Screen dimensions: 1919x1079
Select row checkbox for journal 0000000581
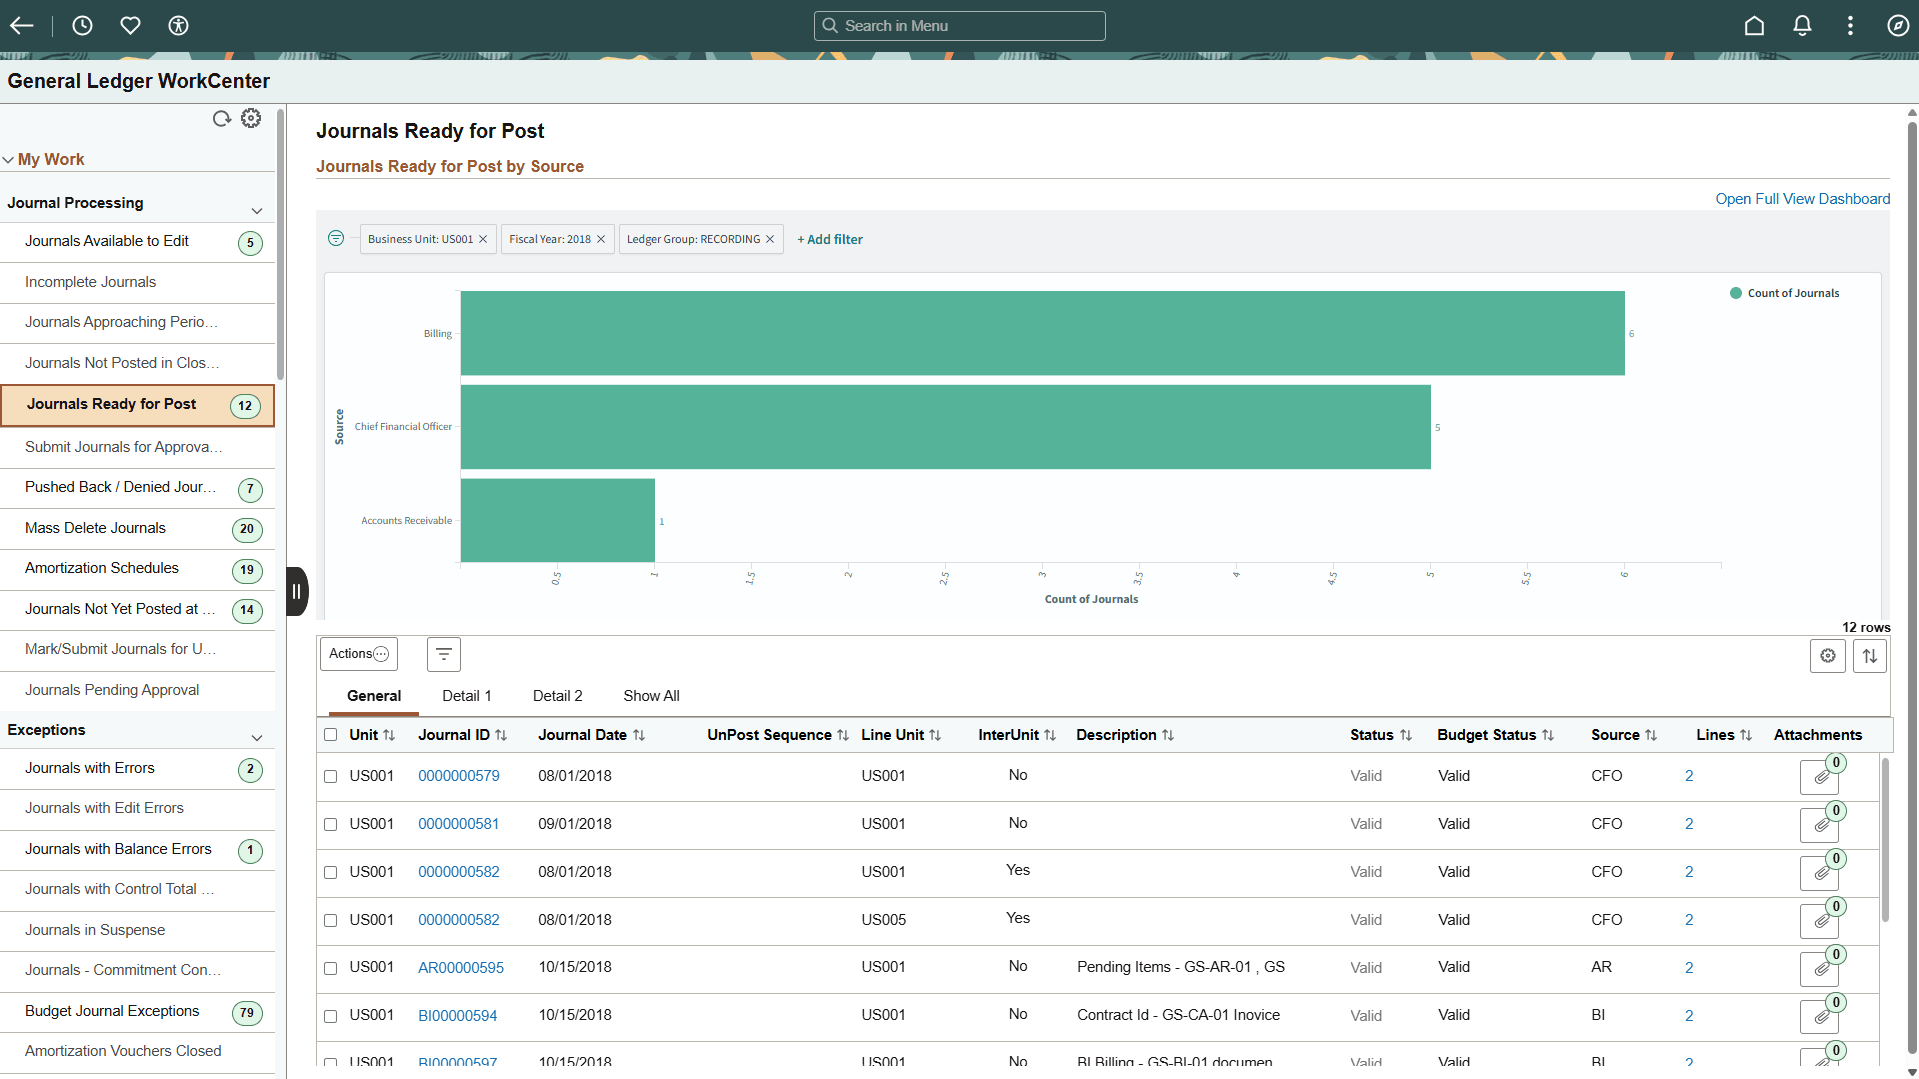click(x=331, y=824)
